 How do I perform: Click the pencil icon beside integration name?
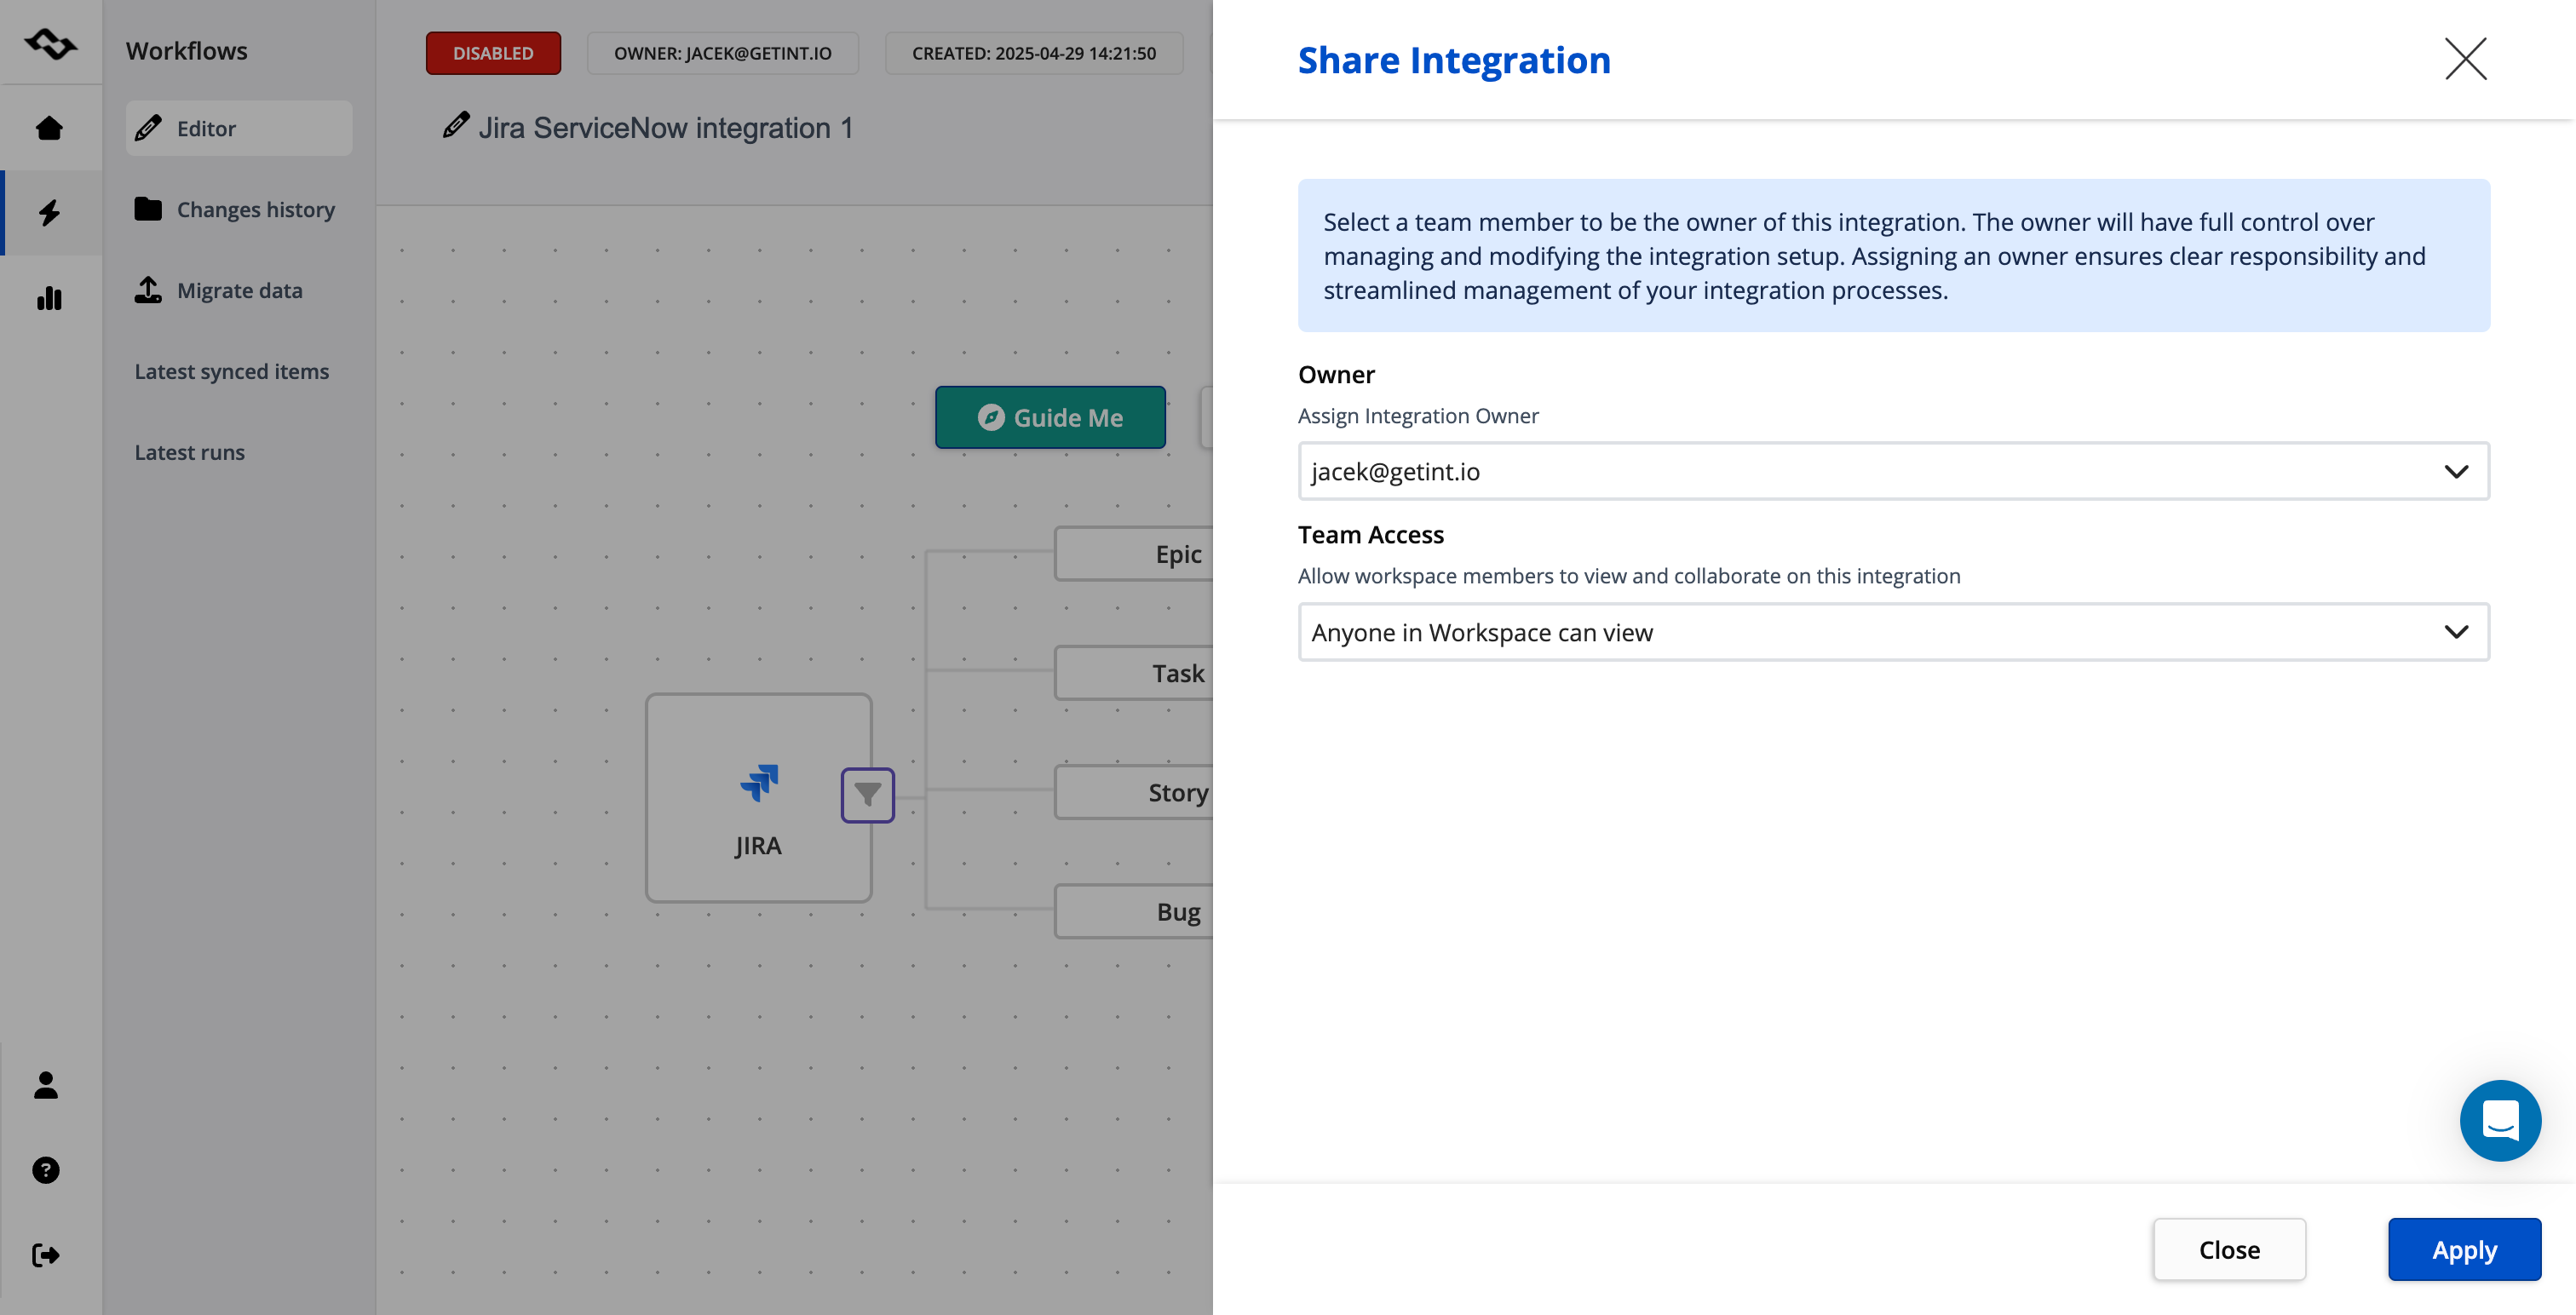click(x=456, y=126)
